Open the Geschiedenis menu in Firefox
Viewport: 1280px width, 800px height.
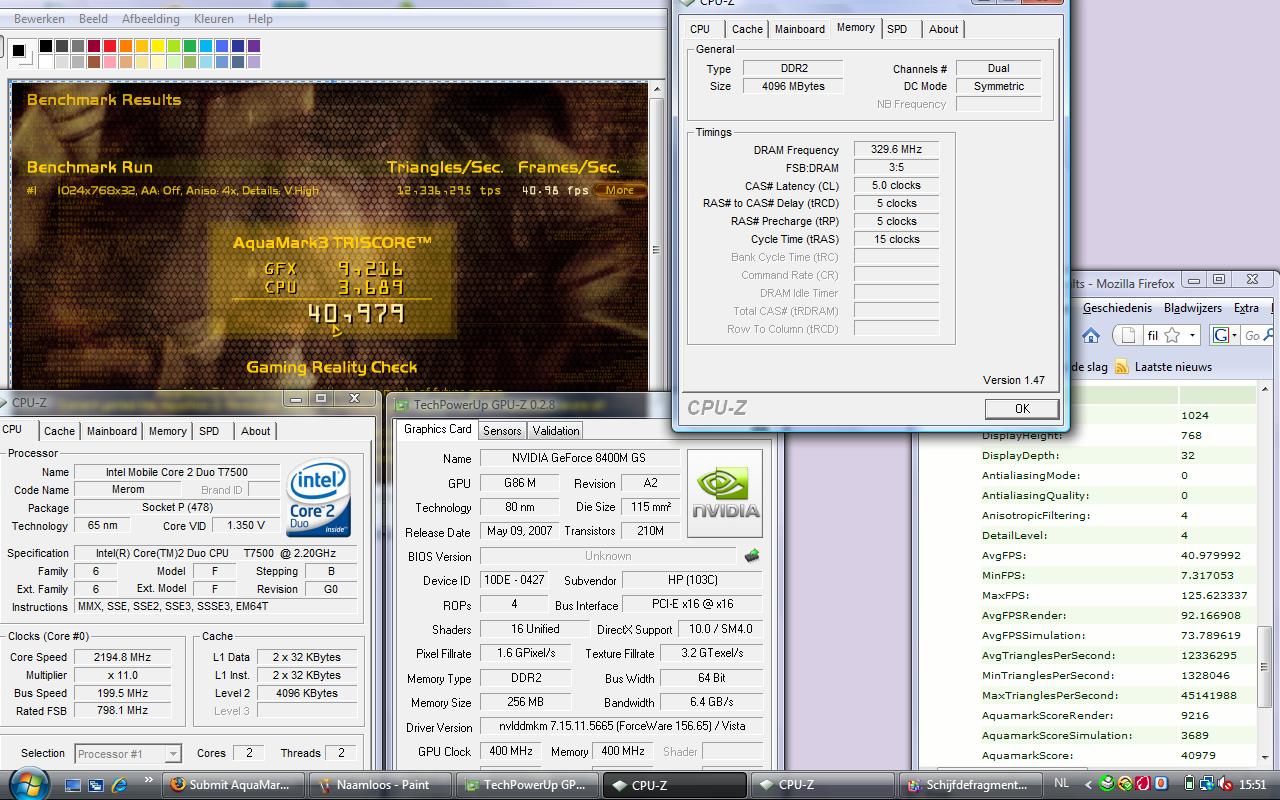1117,308
